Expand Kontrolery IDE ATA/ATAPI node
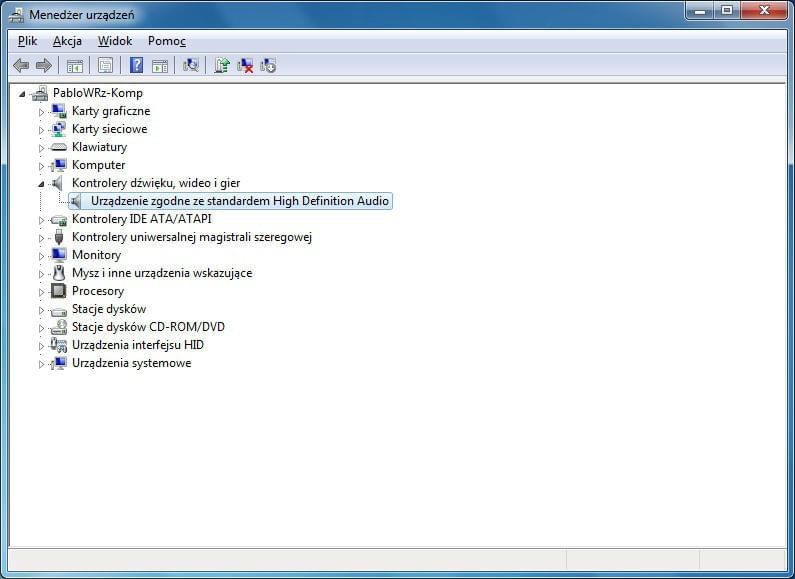Screen dimensions: 795x579 tap(42, 220)
